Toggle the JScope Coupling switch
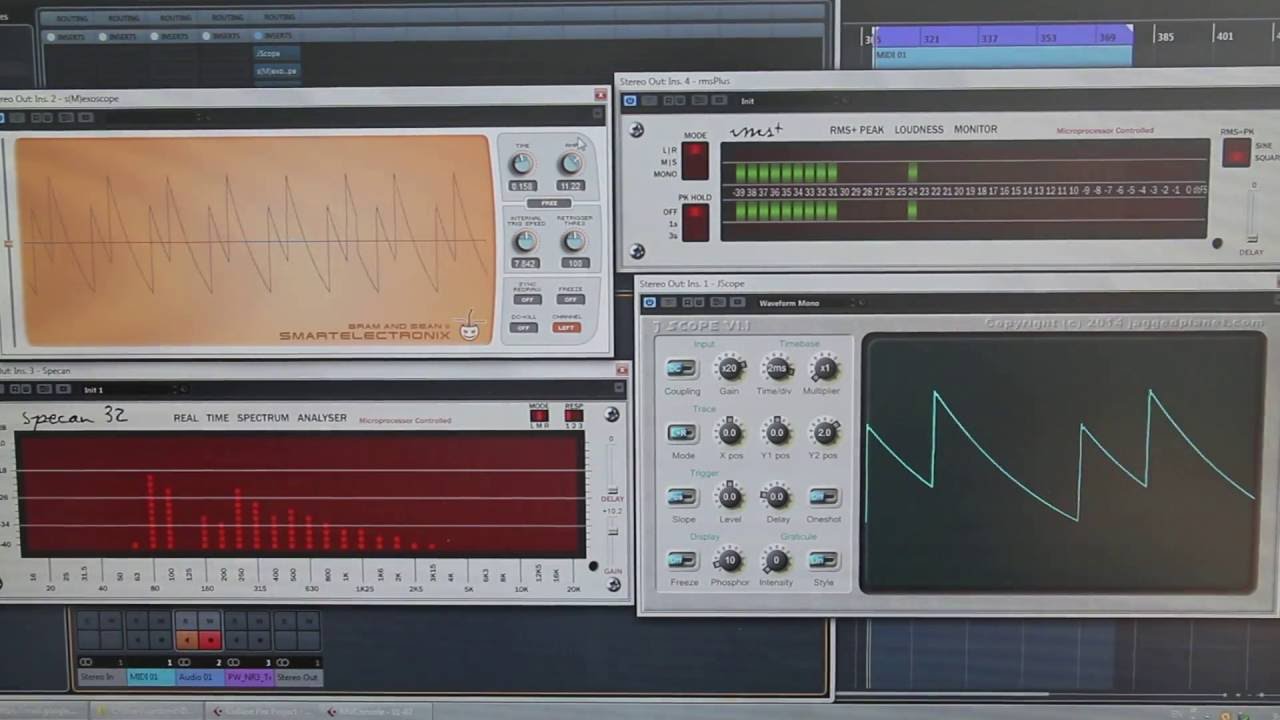The width and height of the screenshot is (1280, 720). (x=681, y=368)
